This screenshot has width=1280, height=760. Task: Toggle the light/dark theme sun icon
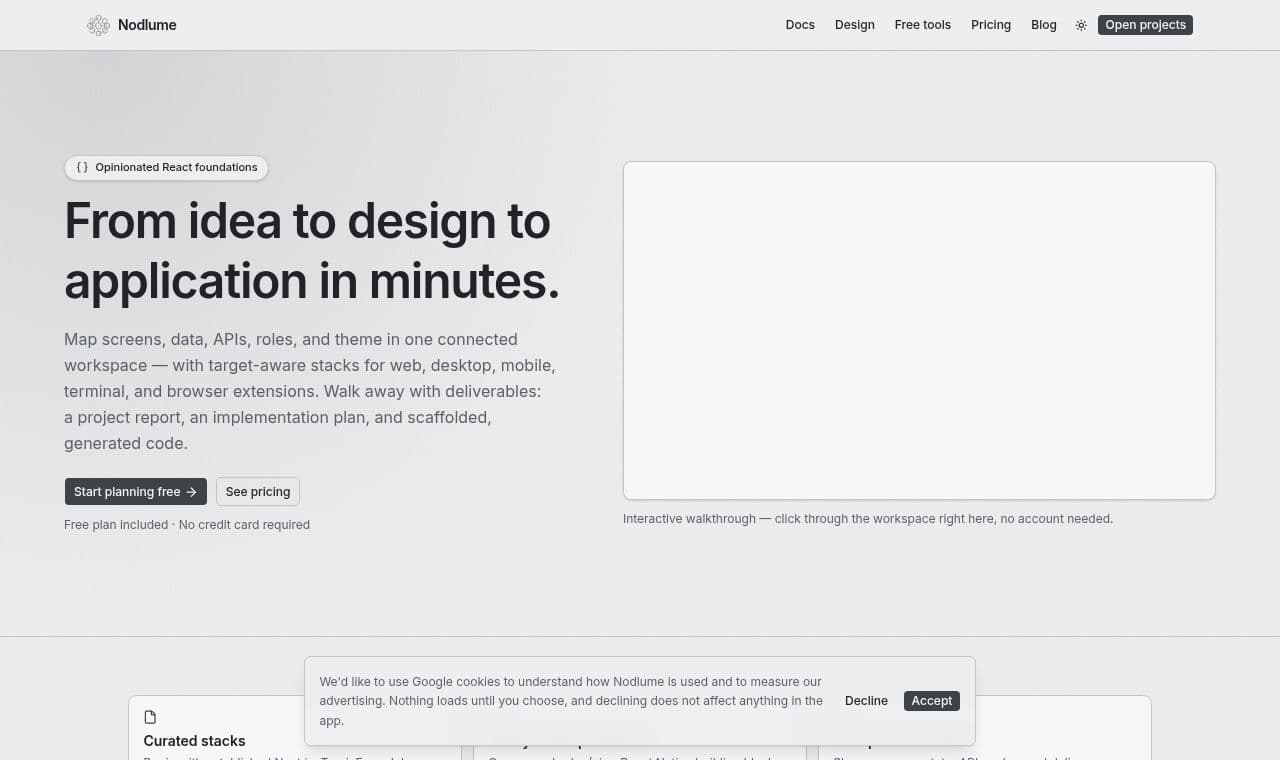click(1081, 25)
